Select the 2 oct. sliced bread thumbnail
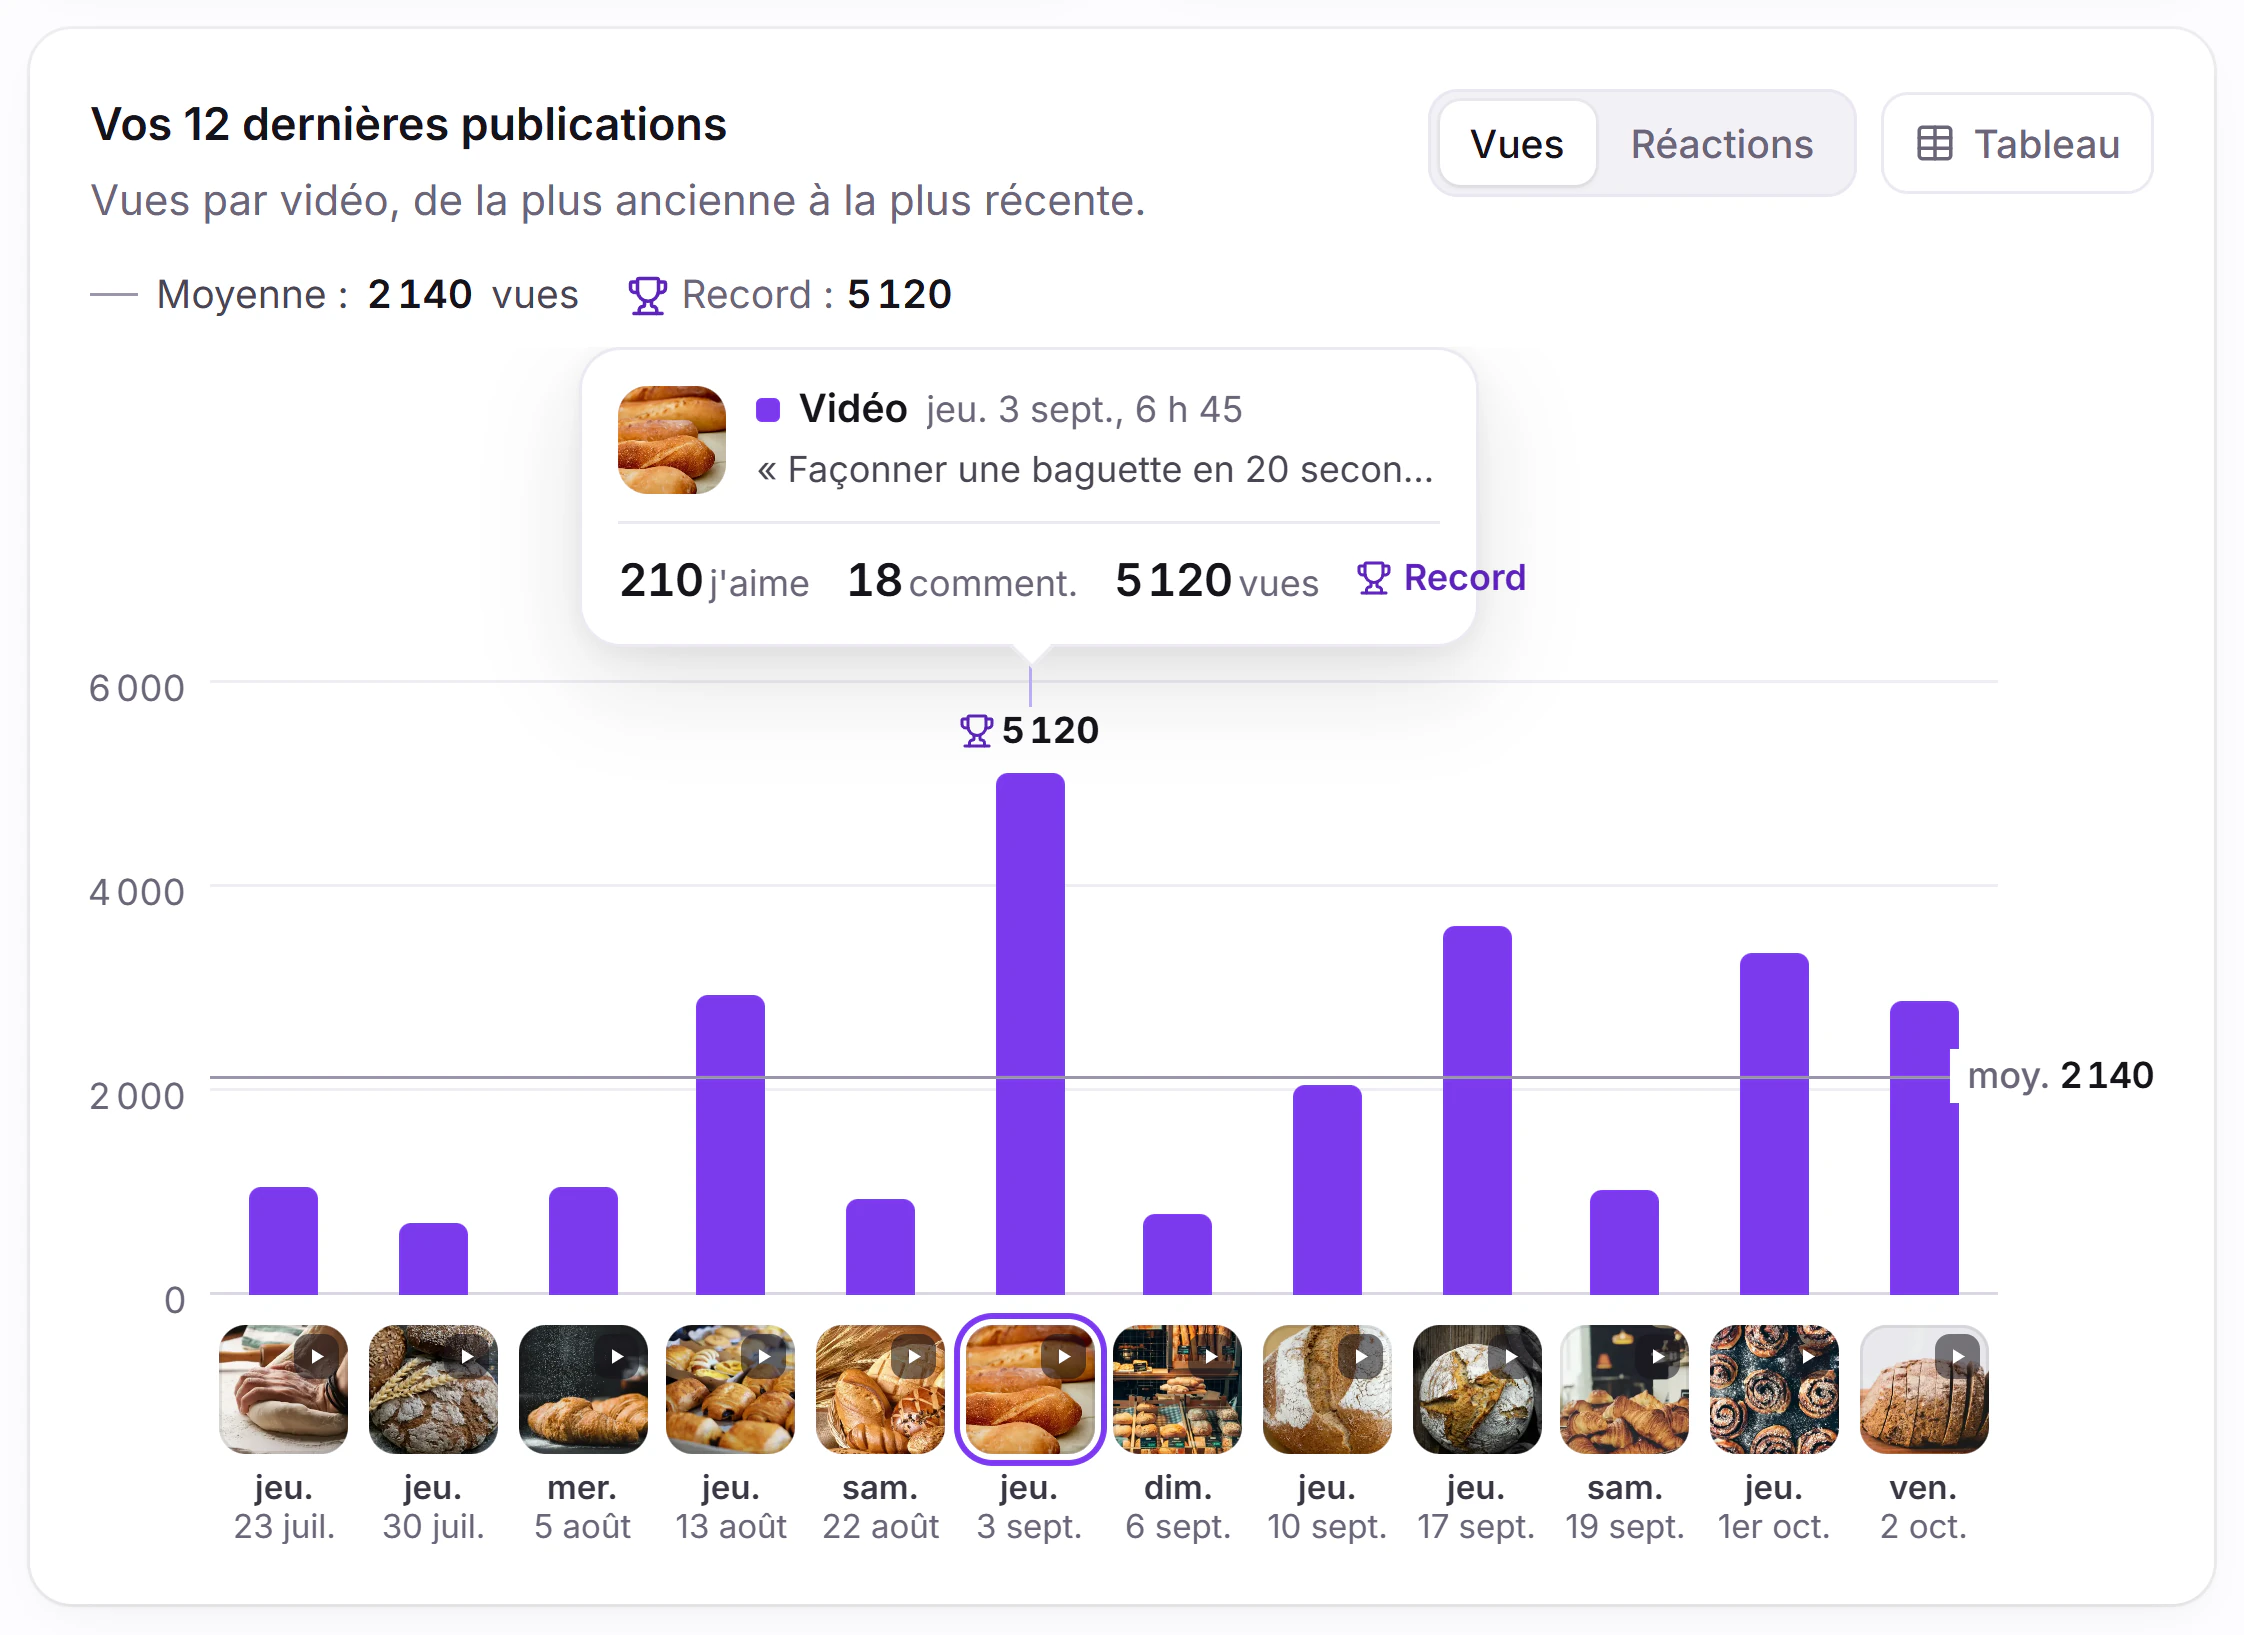The image size is (2244, 1635). [x=1924, y=1389]
